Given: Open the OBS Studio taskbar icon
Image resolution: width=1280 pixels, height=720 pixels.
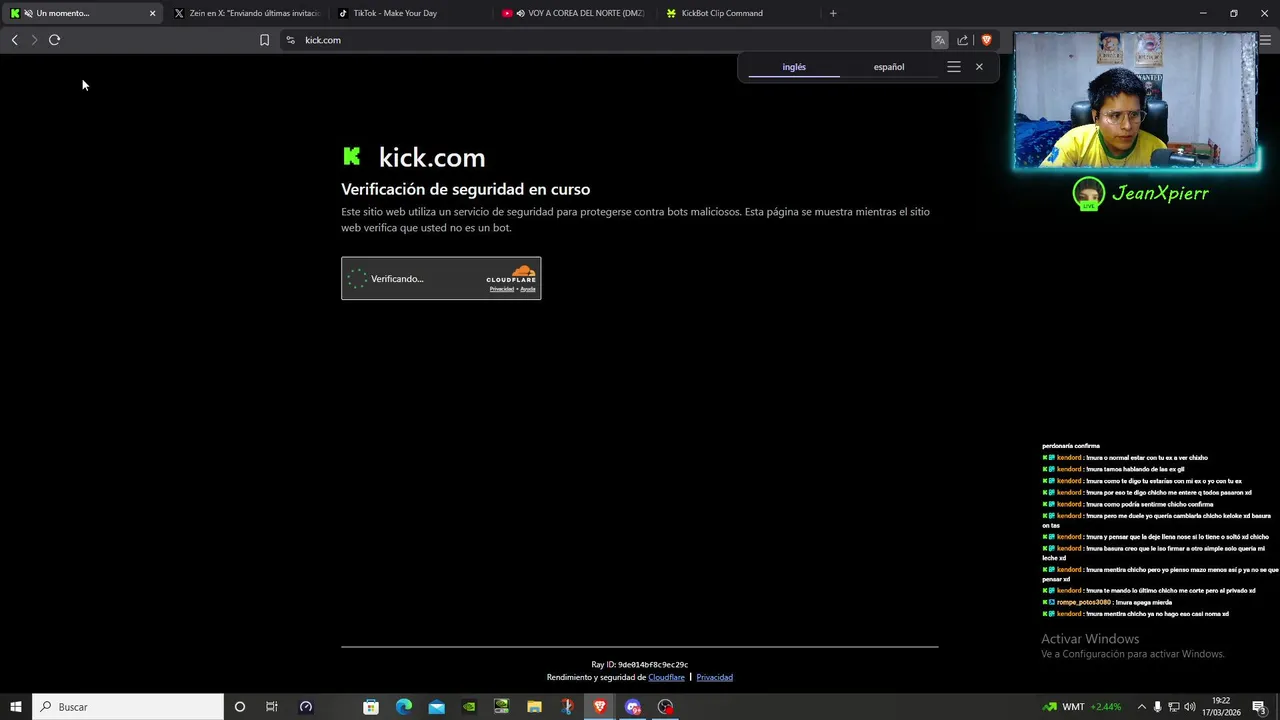Looking at the screenshot, I should pos(666,706).
